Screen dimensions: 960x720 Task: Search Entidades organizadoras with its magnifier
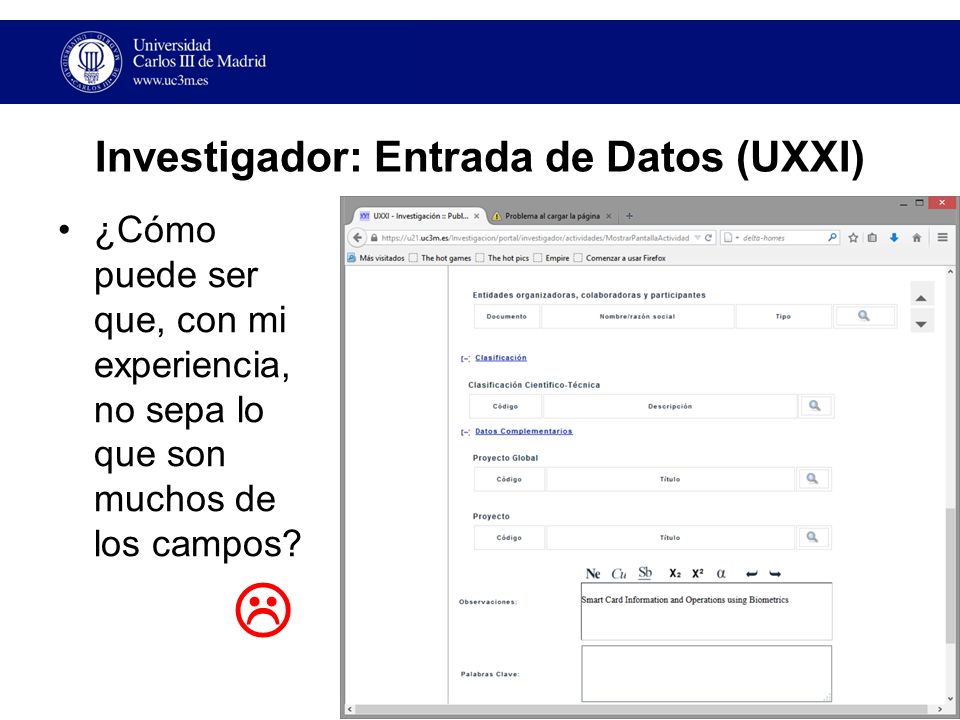[x=864, y=316]
